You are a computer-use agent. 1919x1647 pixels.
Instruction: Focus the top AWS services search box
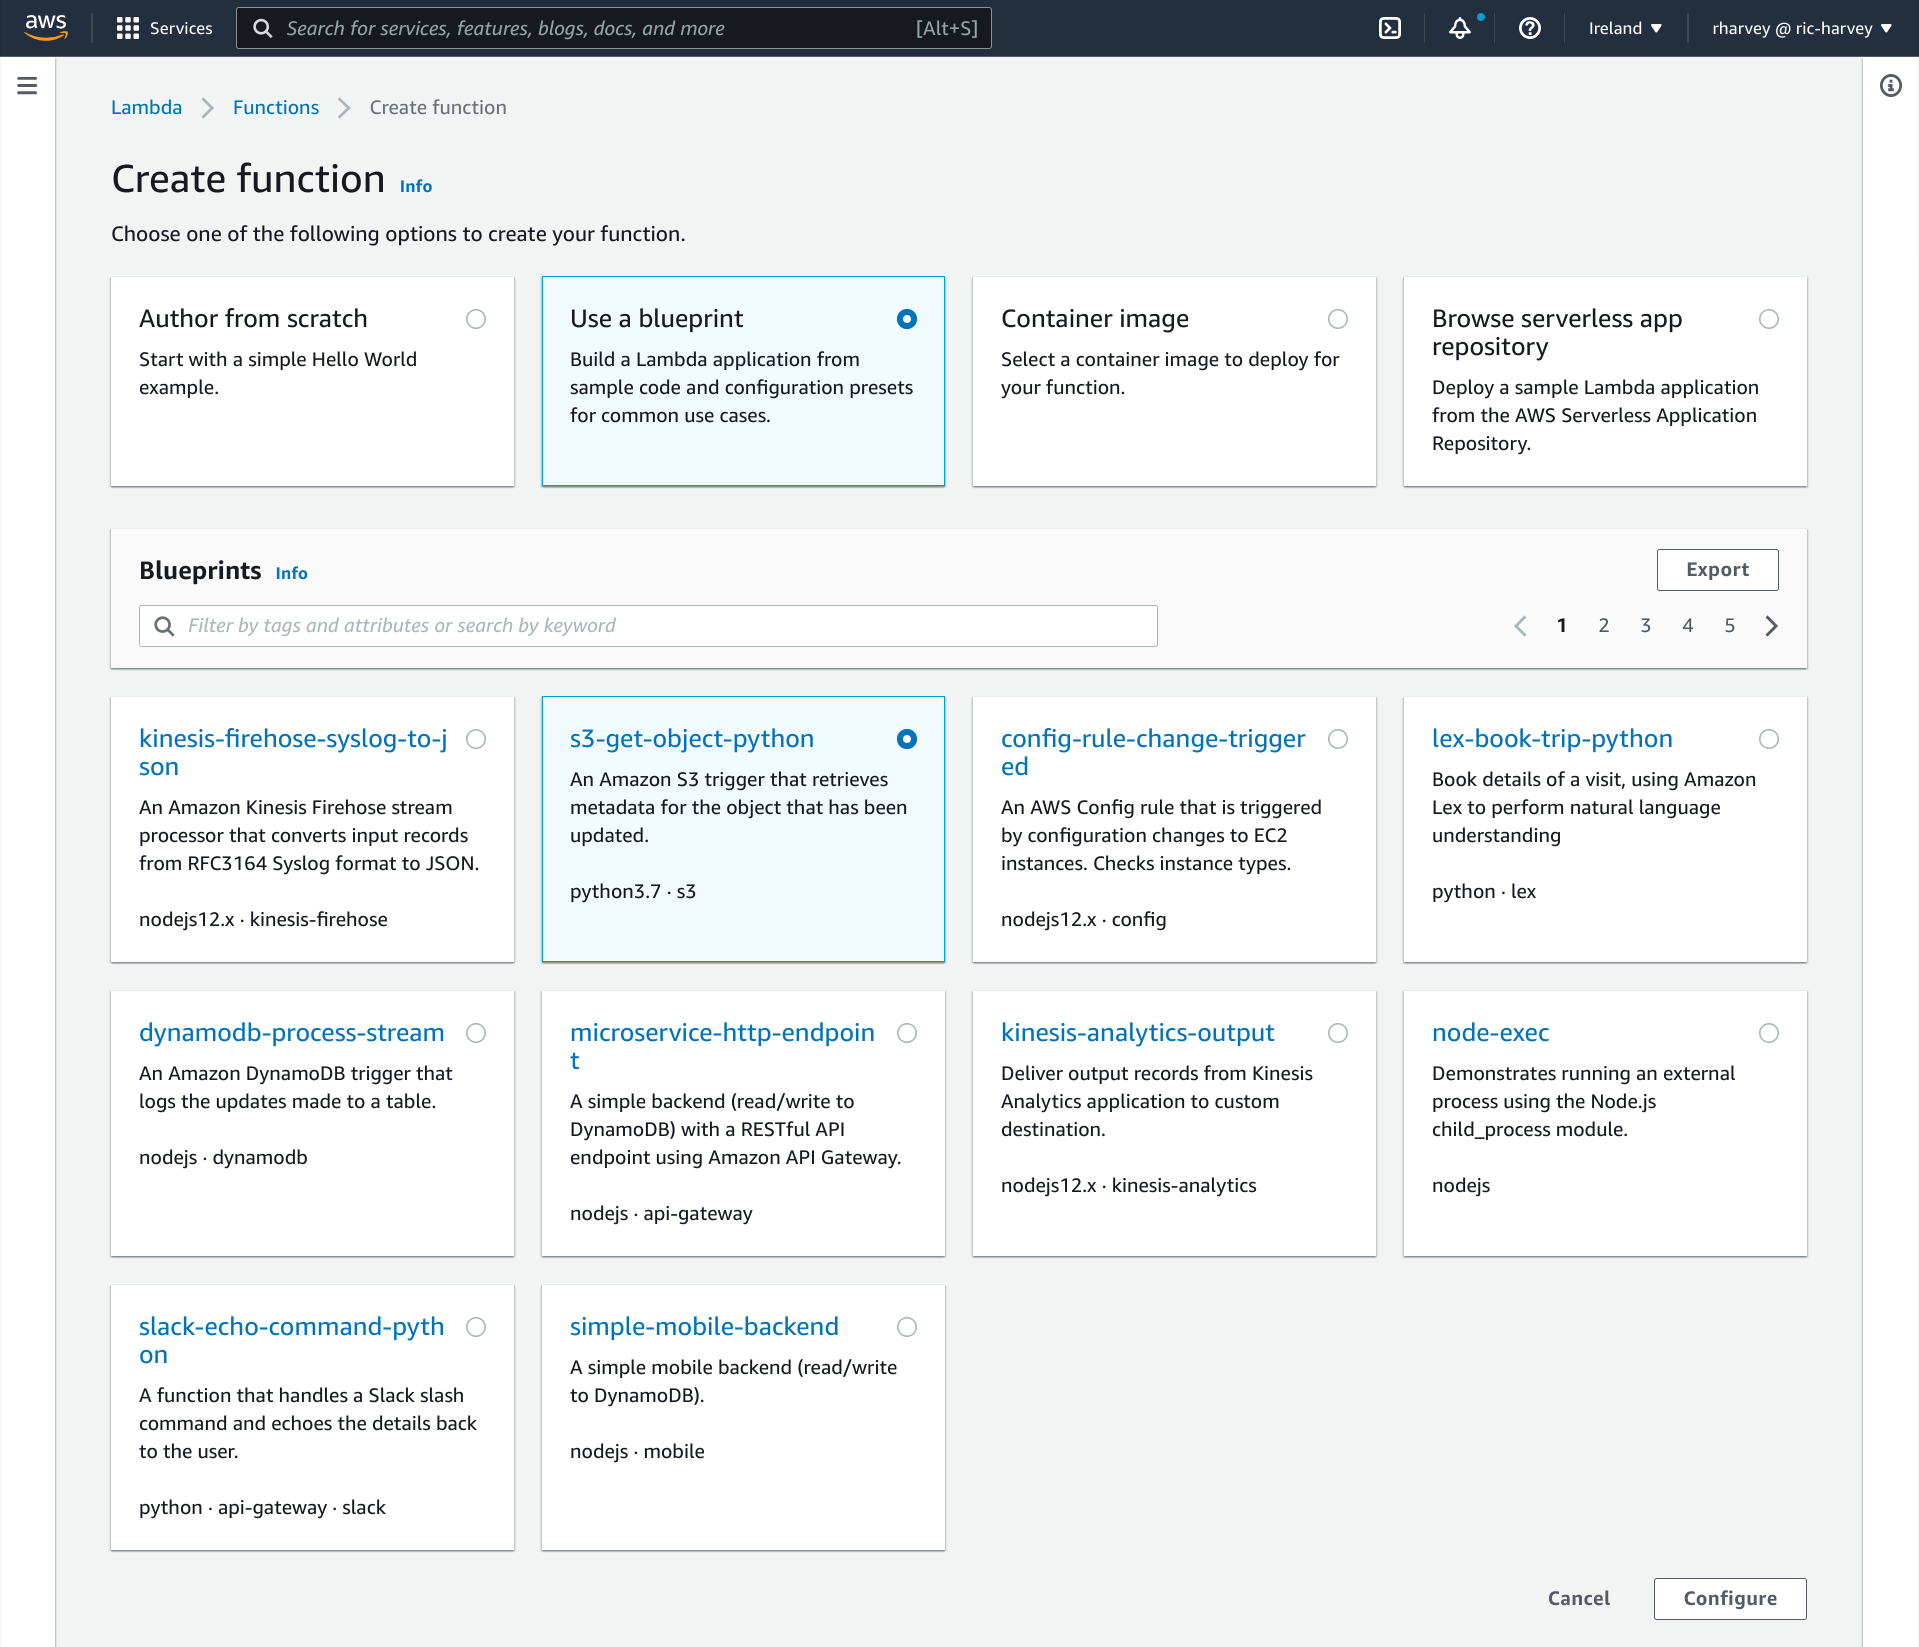614,28
